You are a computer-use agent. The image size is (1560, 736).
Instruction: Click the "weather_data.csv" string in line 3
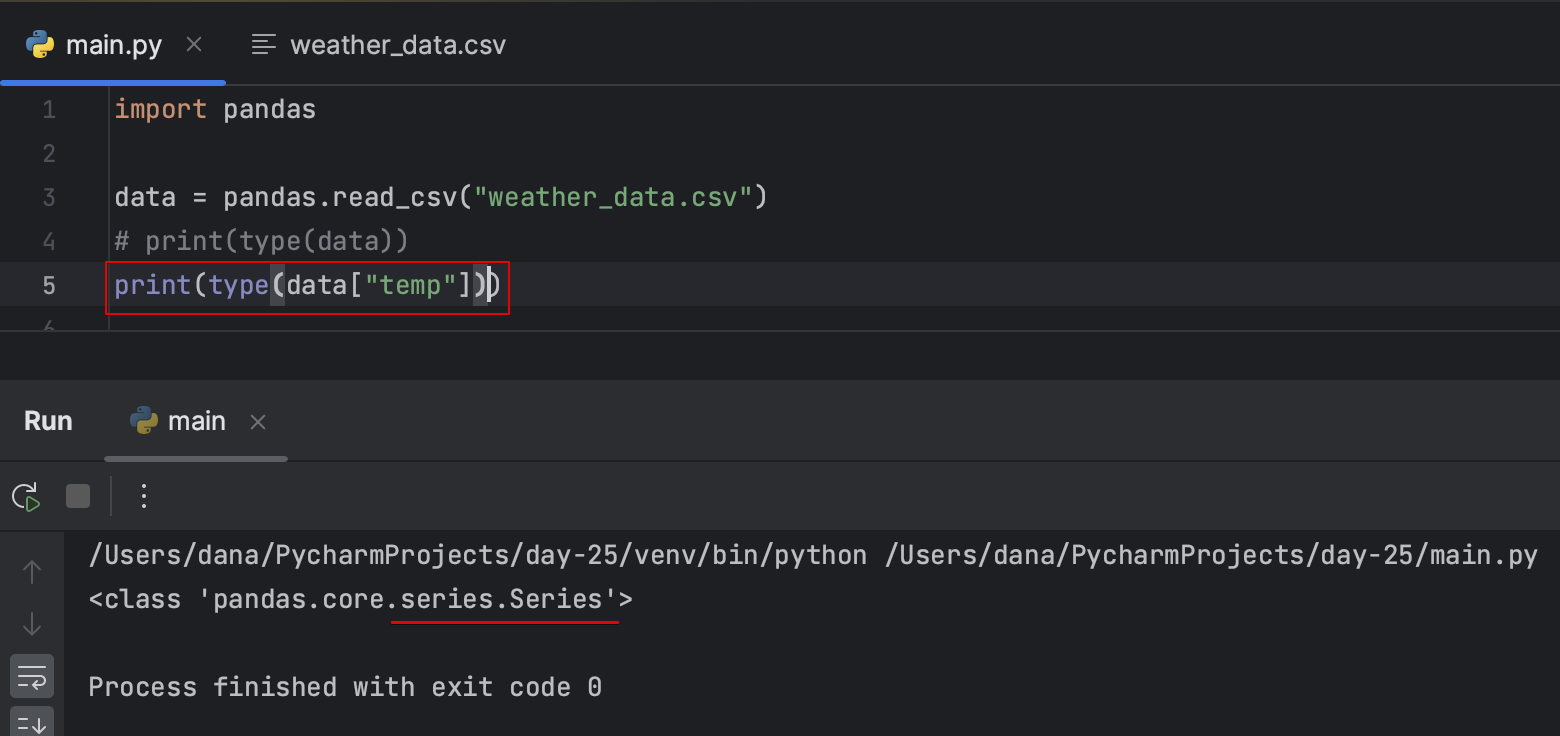tap(613, 197)
